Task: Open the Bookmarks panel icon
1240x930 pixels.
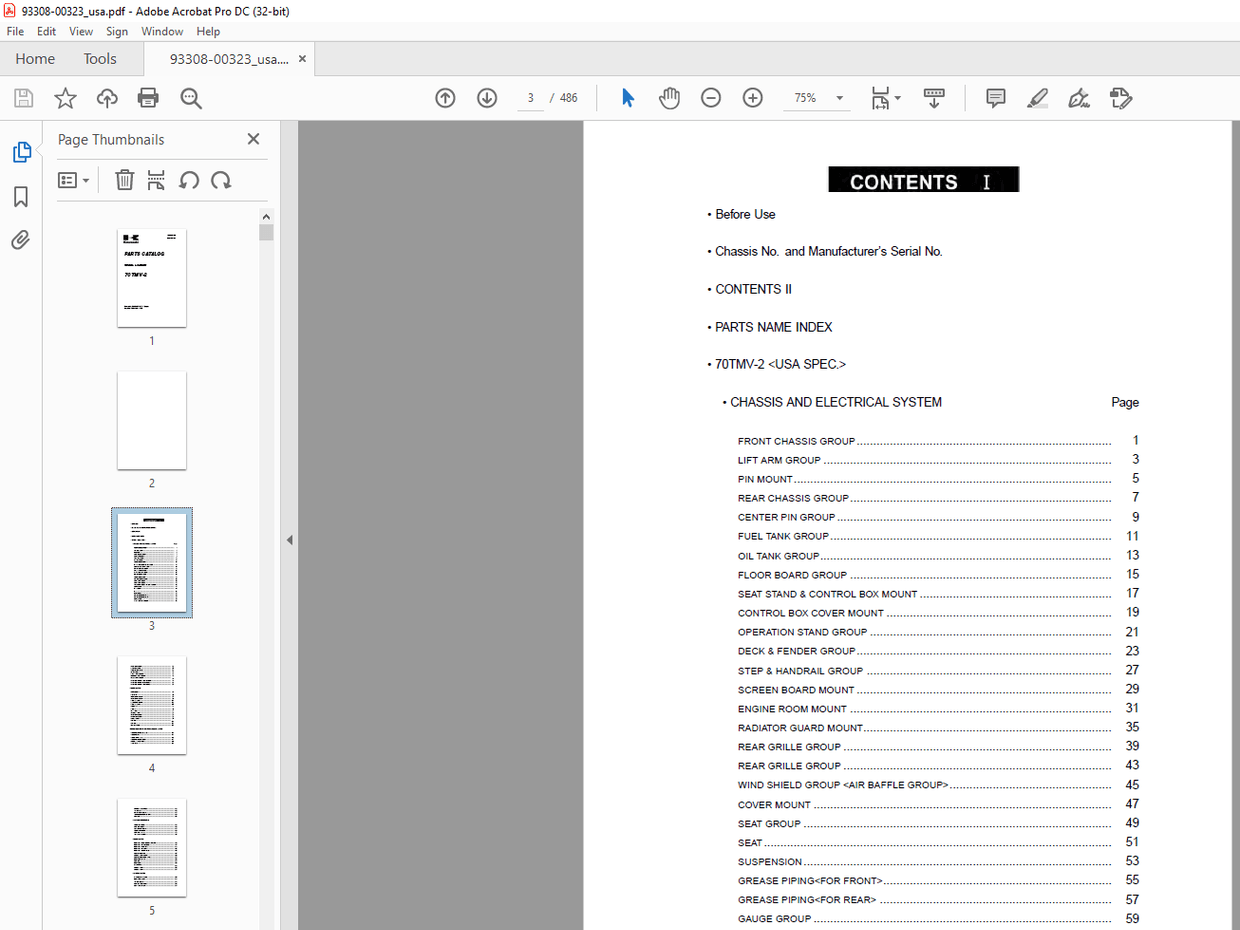Action: point(21,196)
